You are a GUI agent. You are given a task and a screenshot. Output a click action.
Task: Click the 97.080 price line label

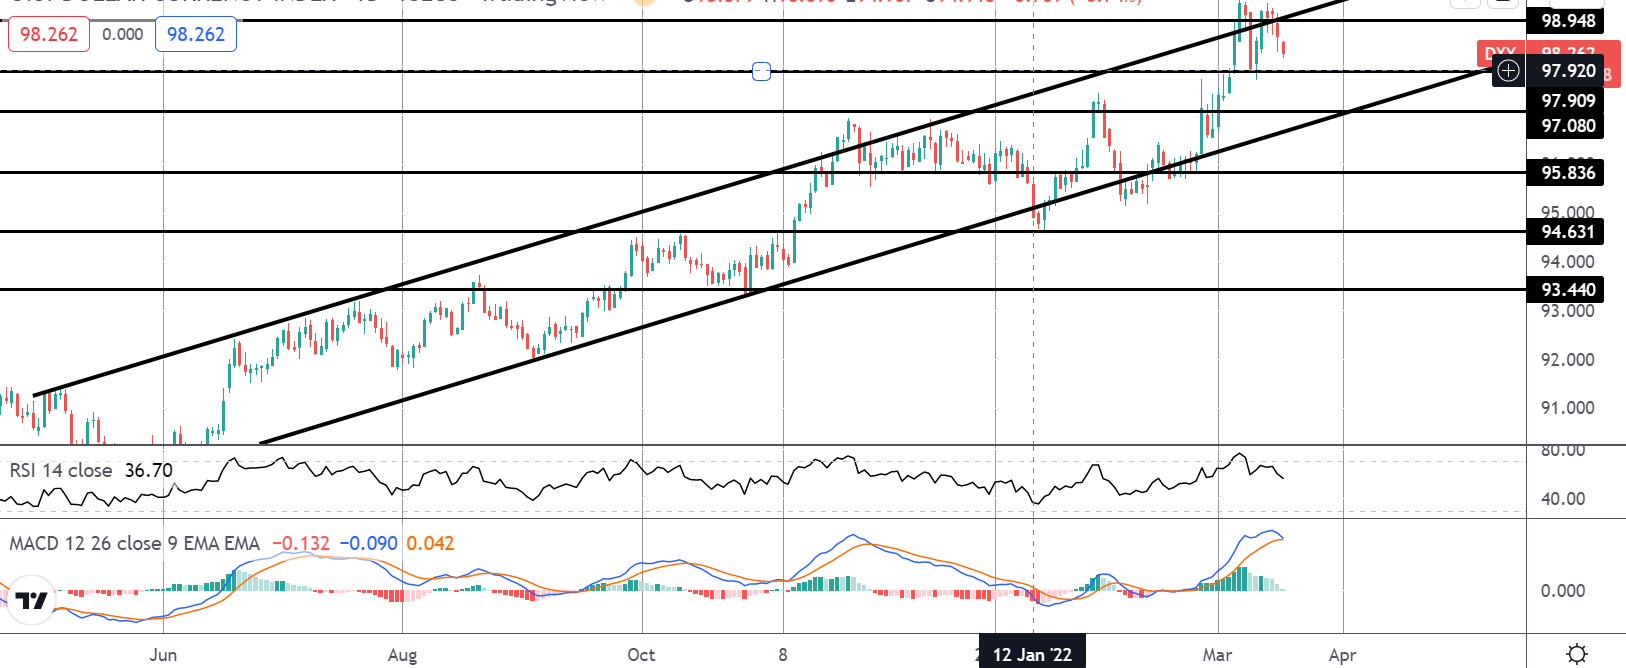point(1567,125)
